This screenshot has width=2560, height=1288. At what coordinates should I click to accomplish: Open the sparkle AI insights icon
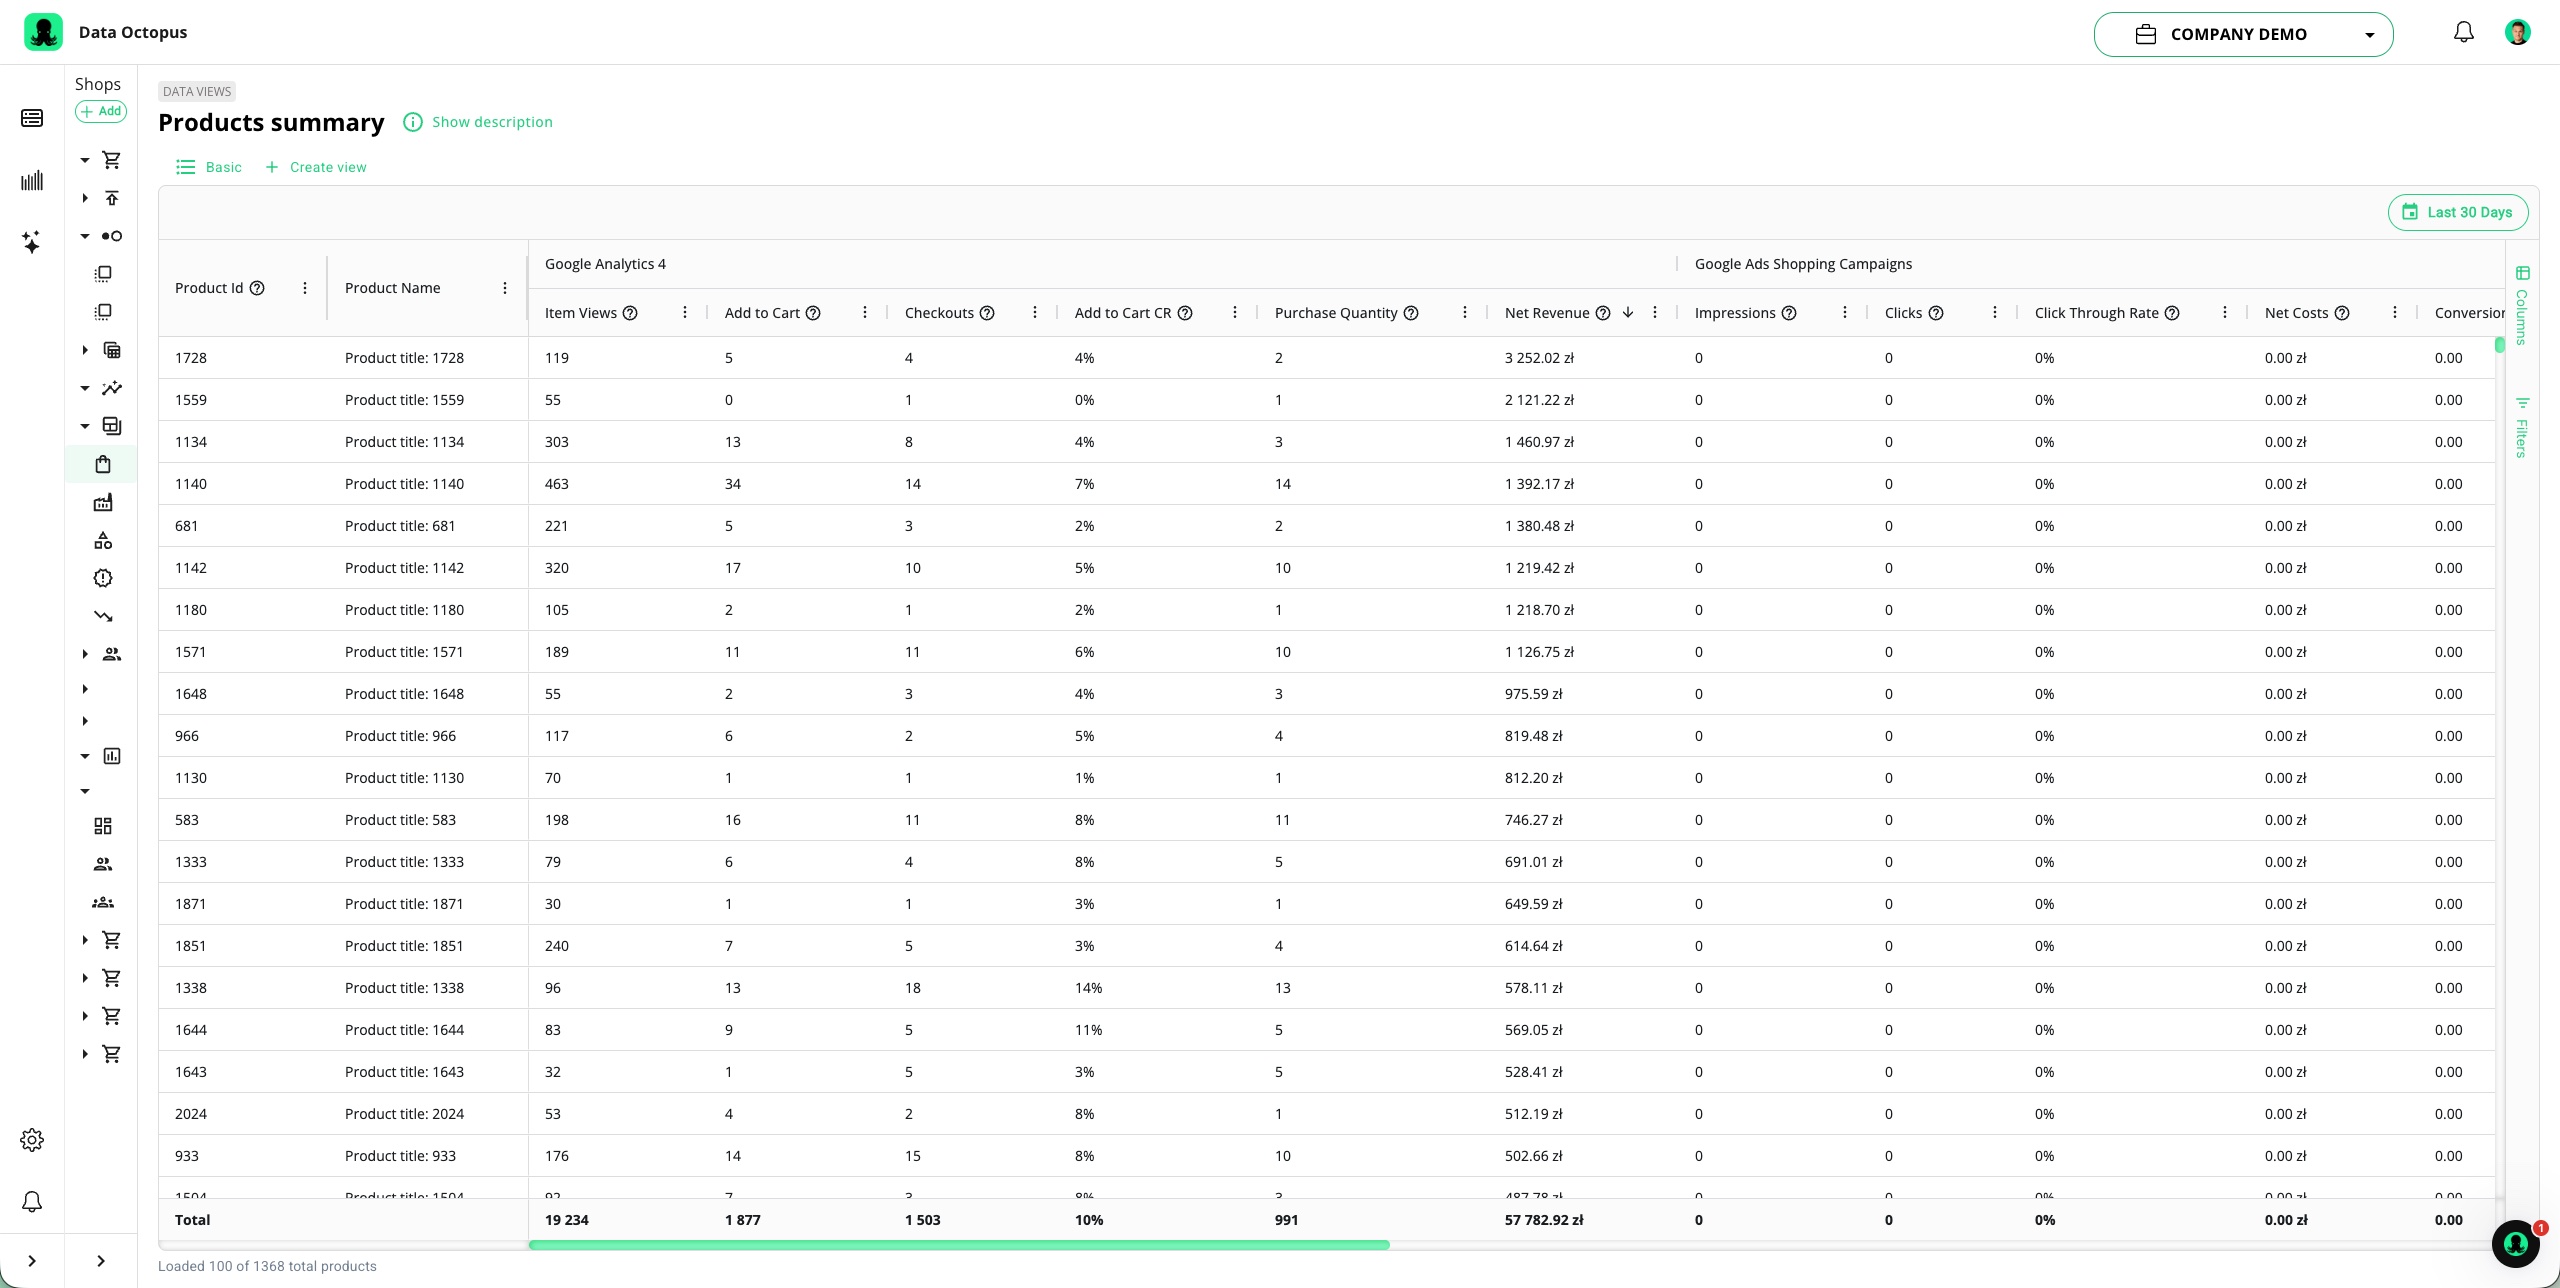click(x=31, y=242)
